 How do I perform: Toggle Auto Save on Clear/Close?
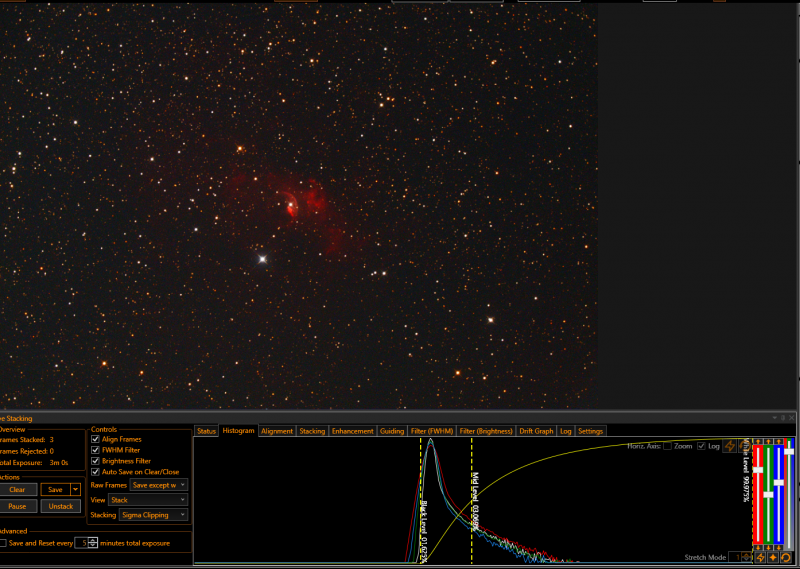coord(95,472)
